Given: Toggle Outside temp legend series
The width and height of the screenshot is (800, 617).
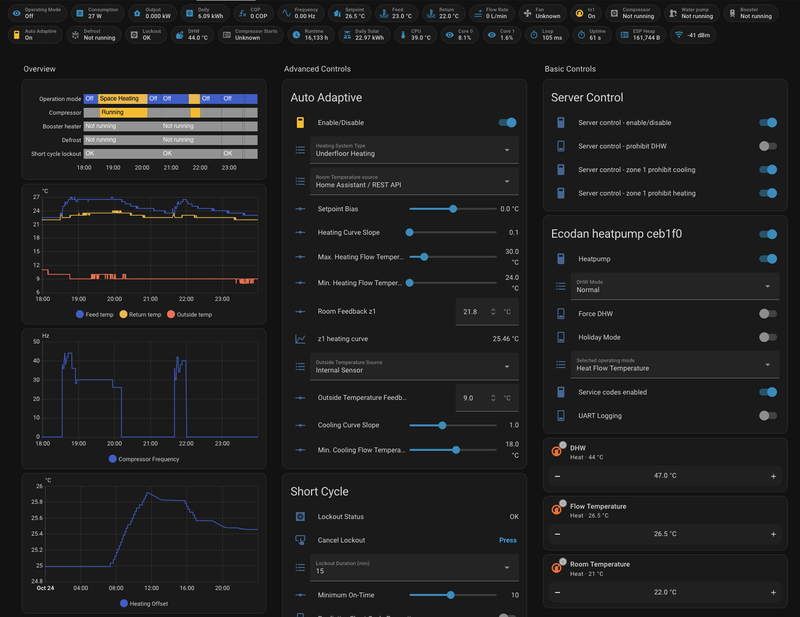Looking at the screenshot, I should click(x=189, y=314).
